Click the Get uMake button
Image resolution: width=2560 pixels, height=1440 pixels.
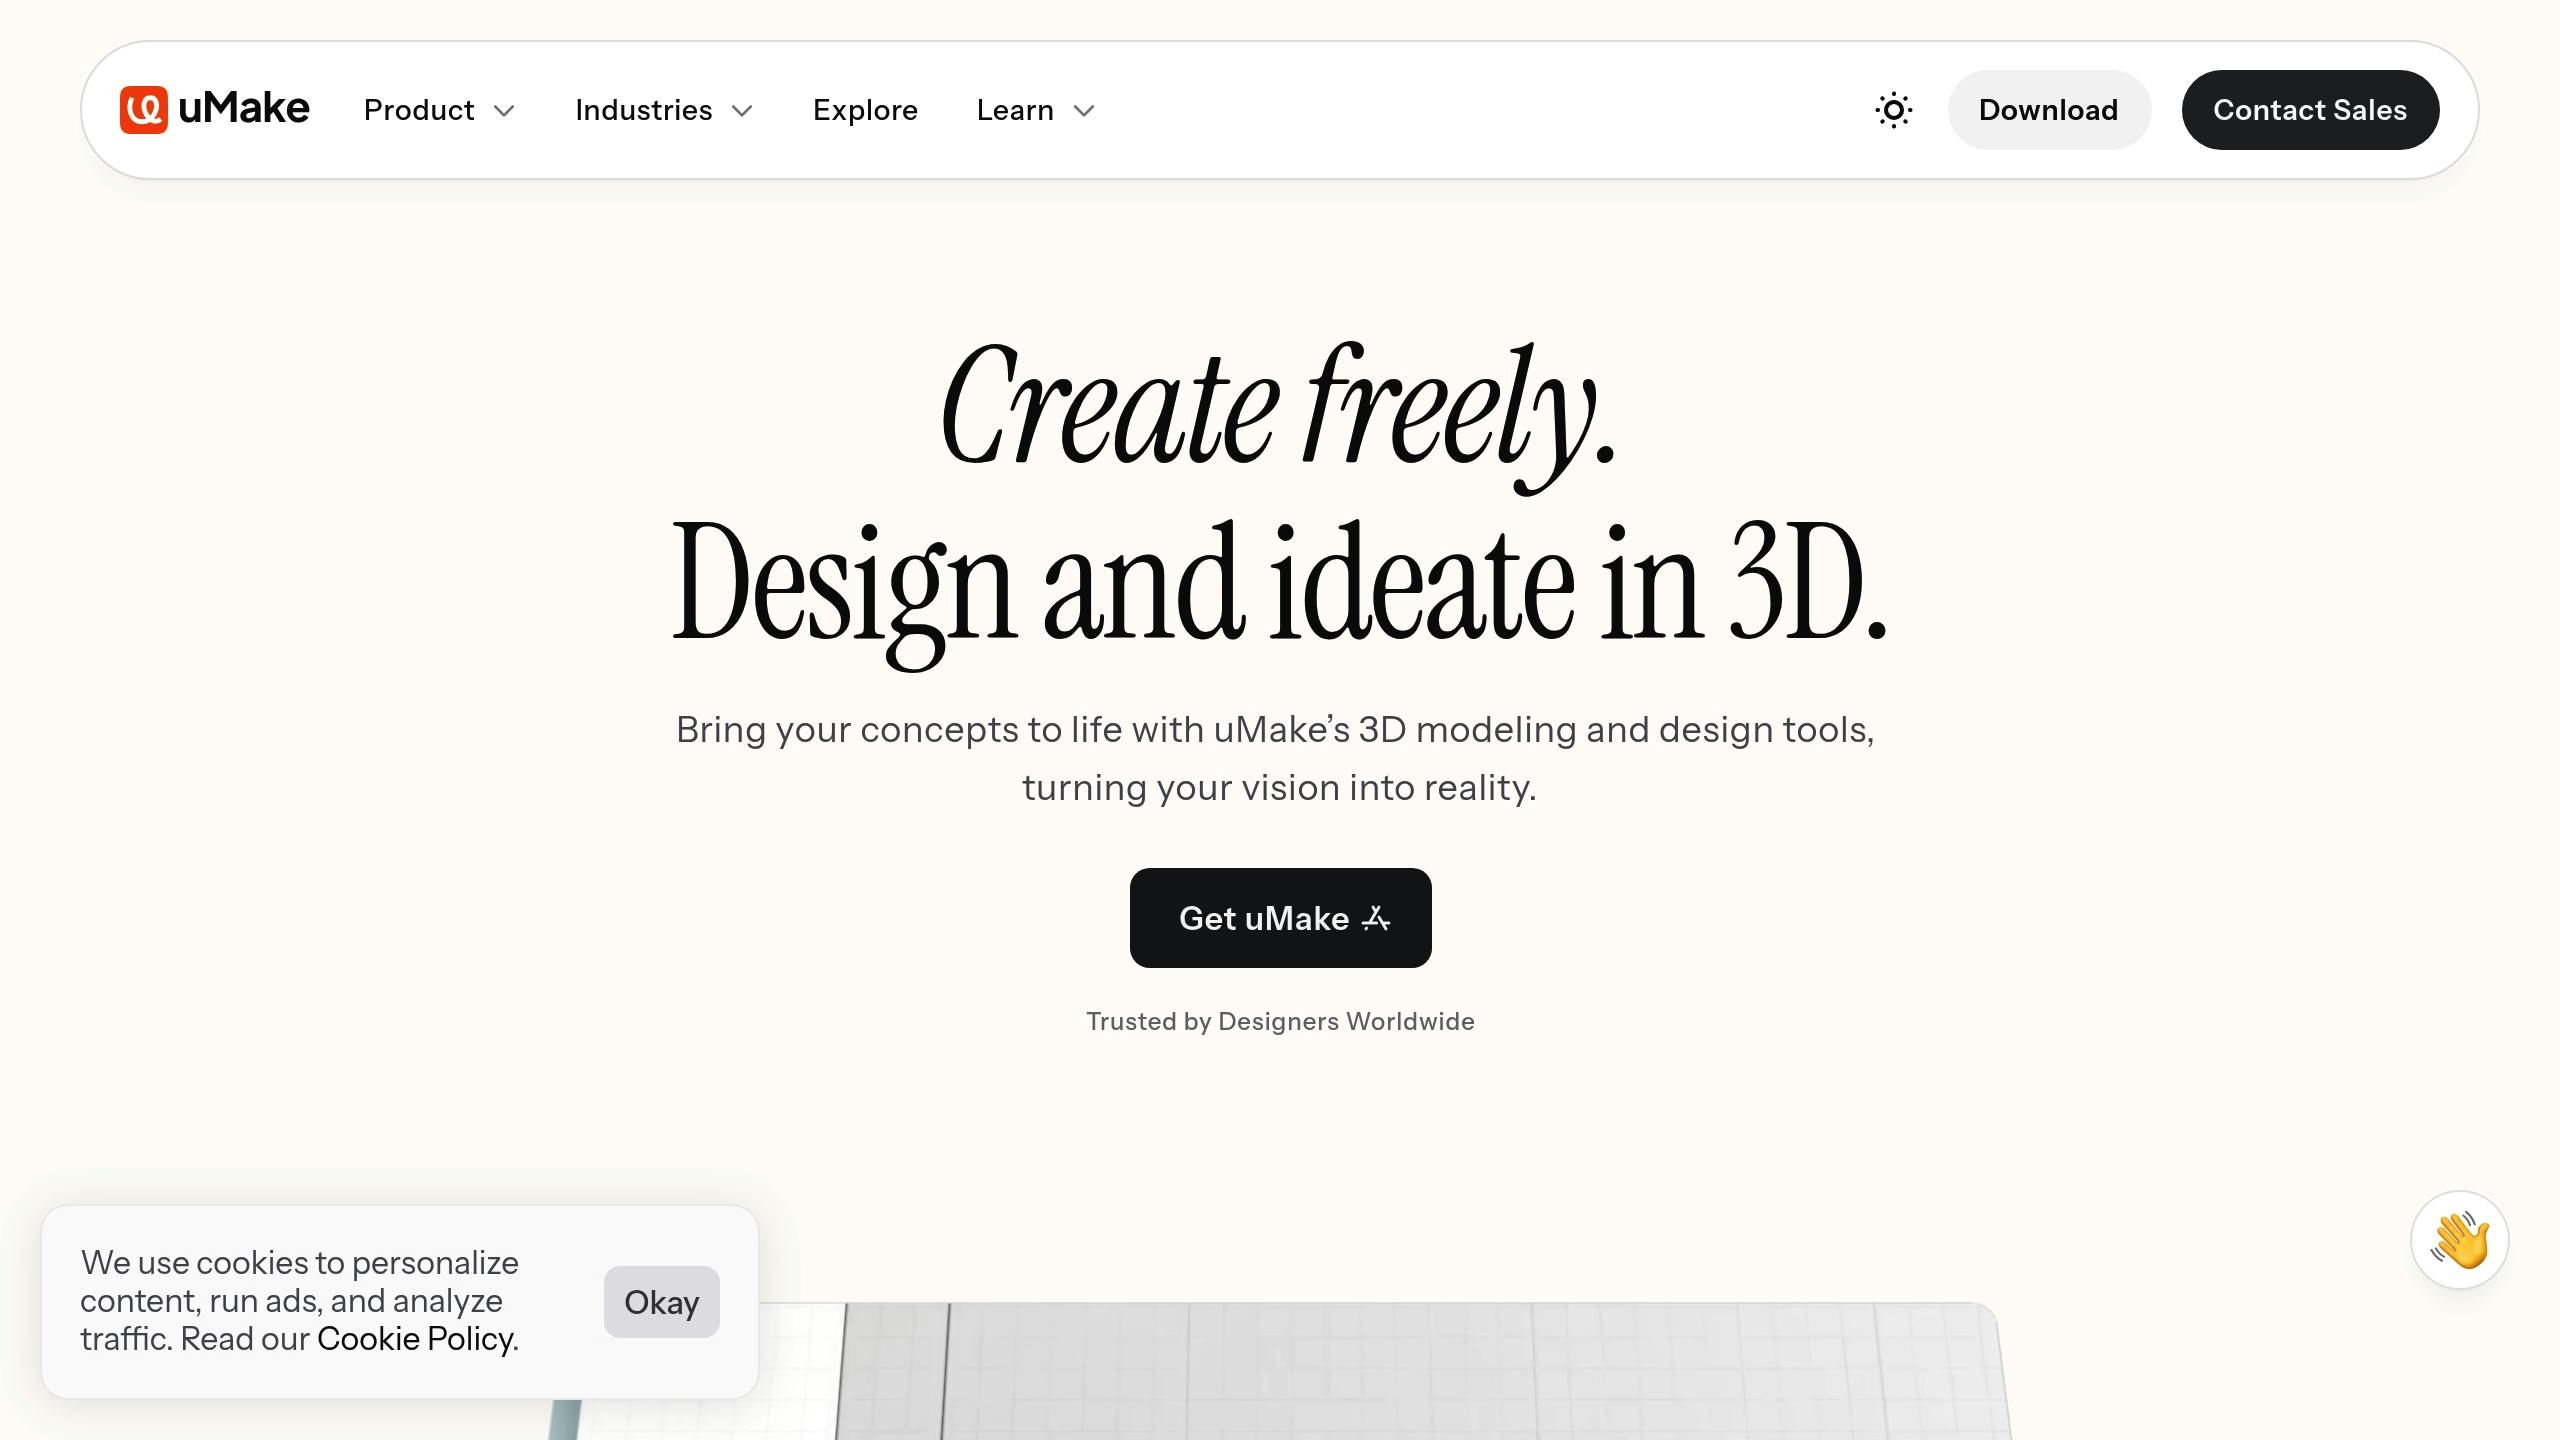[x=1280, y=918]
